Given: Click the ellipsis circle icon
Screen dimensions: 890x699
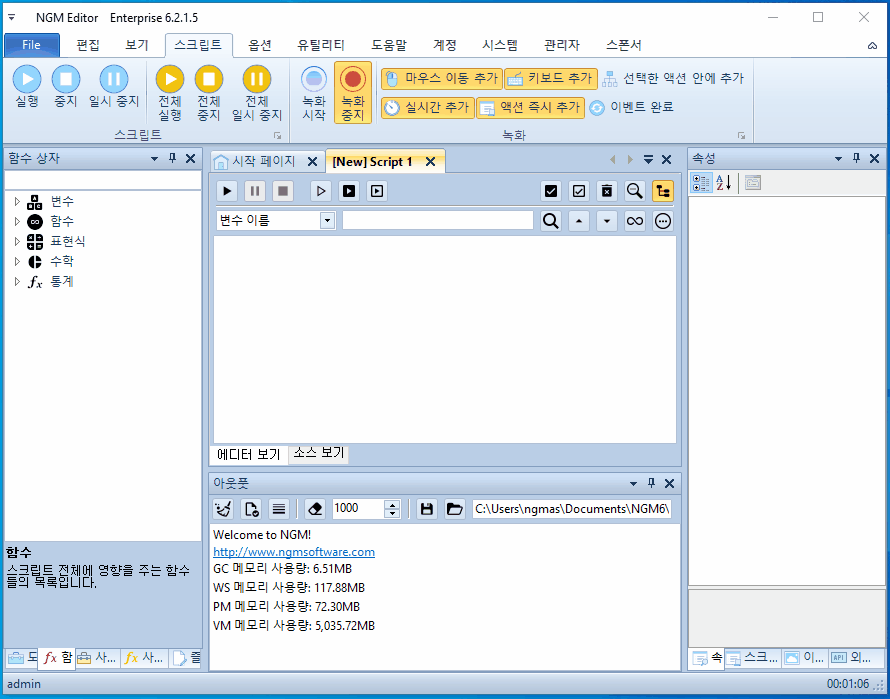Looking at the screenshot, I should pyautogui.click(x=662, y=221).
